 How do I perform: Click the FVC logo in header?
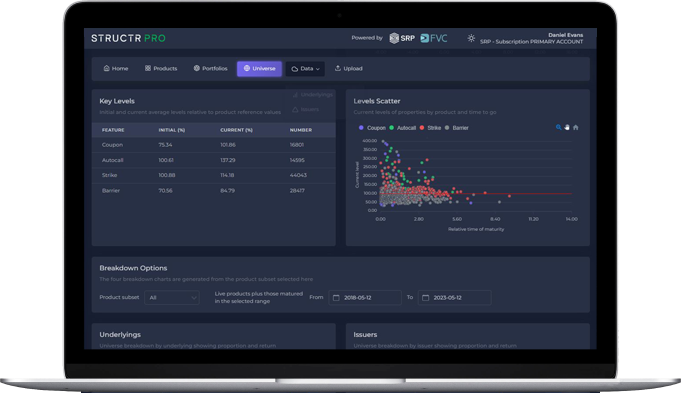433,38
